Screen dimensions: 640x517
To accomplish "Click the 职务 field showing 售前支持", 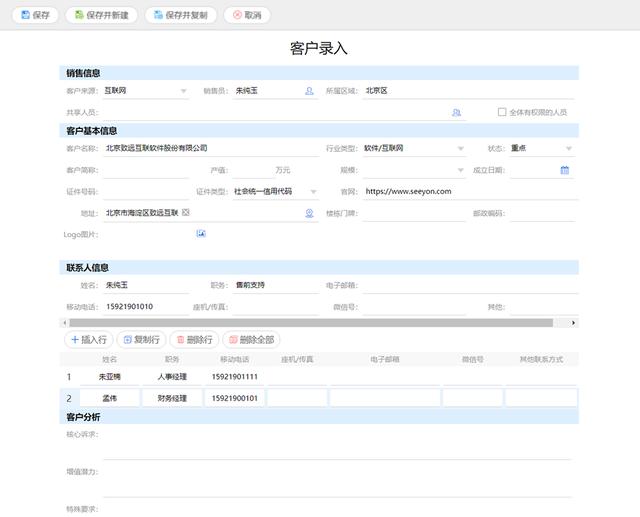I will click(276, 285).
